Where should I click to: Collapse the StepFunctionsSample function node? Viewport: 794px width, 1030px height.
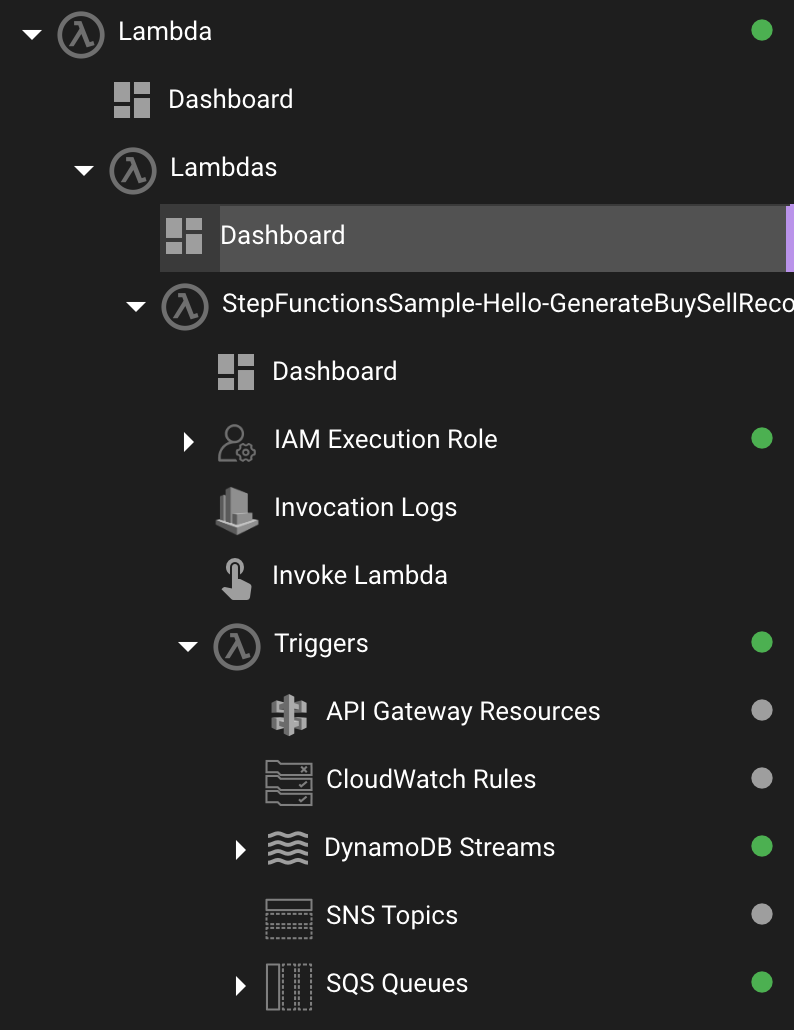pyautogui.click(x=136, y=306)
